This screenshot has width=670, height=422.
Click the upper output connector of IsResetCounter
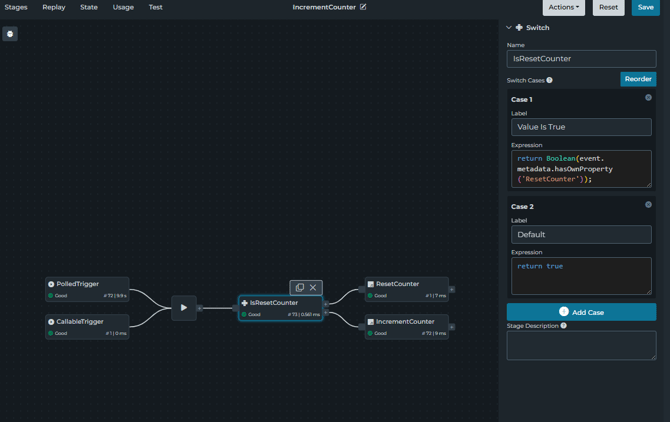point(326,304)
